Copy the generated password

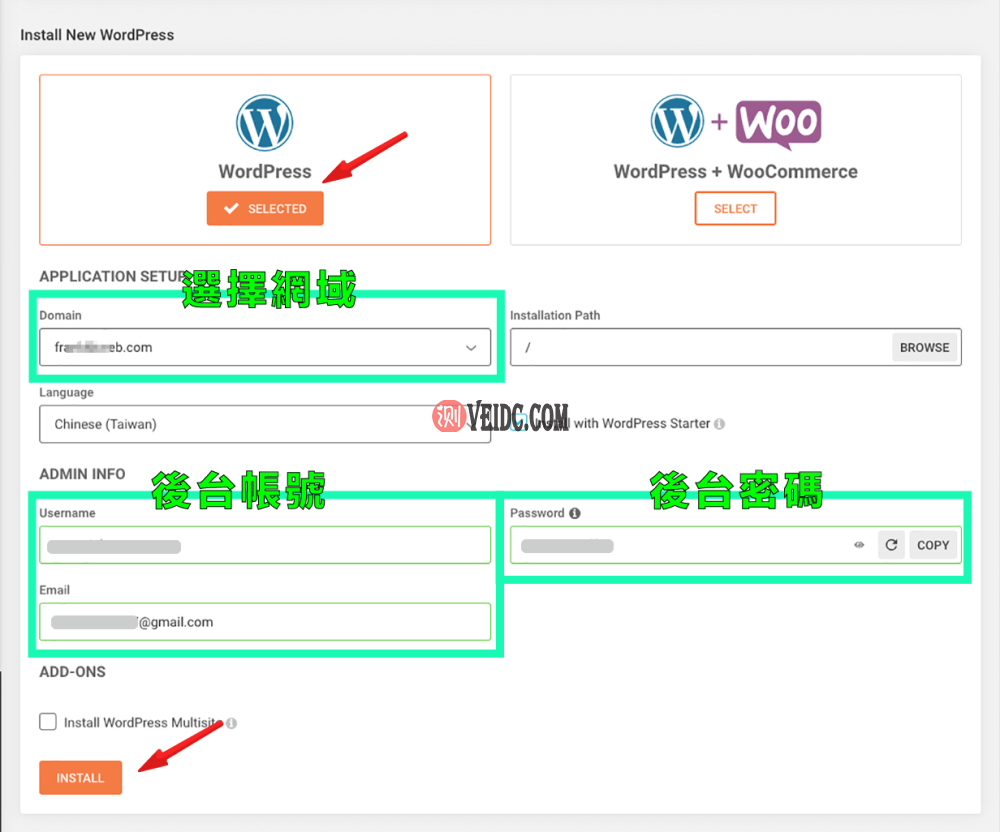tap(933, 545)
